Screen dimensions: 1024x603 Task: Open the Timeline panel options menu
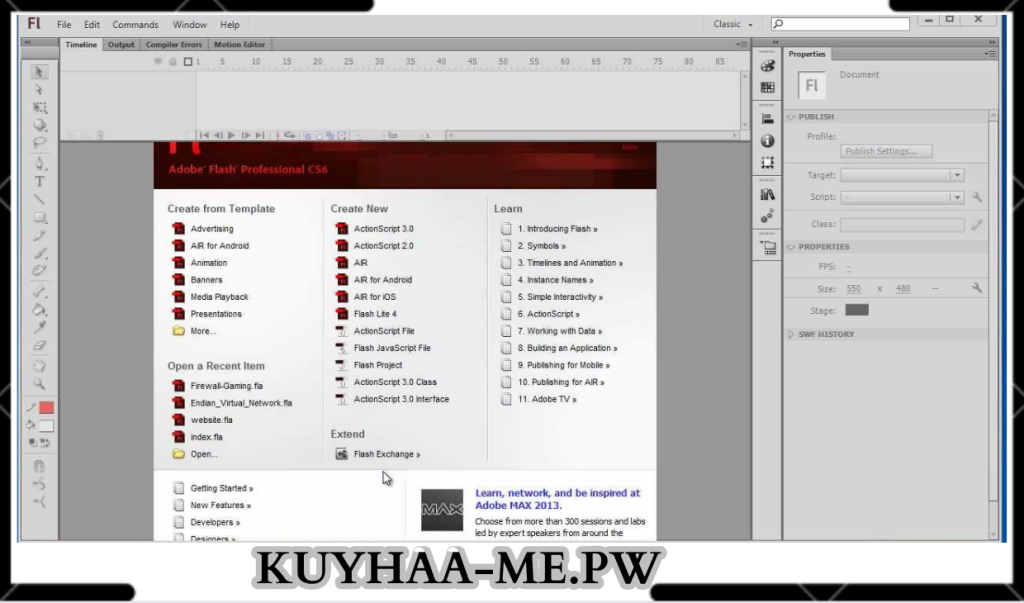741,44
